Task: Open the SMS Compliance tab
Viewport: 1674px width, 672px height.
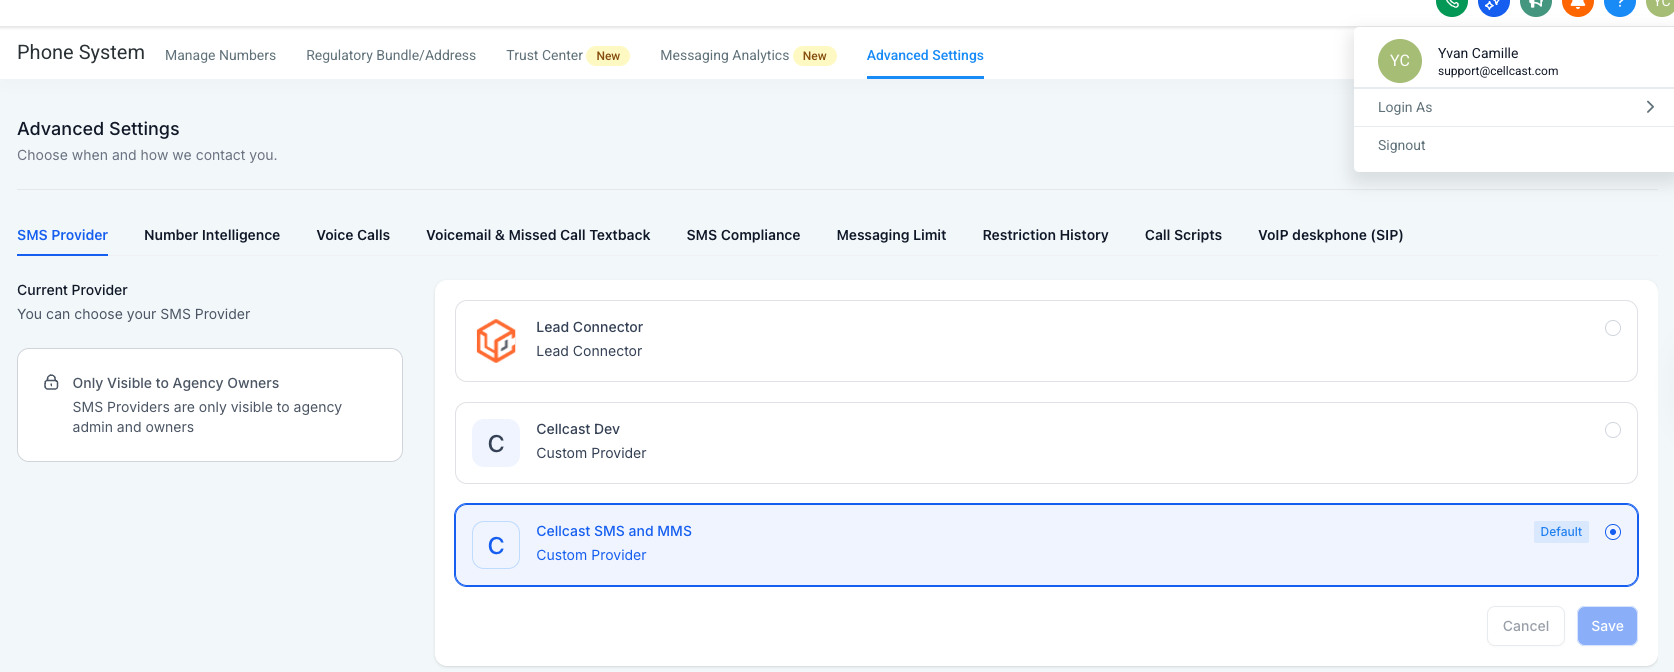Action: [743, 235]
